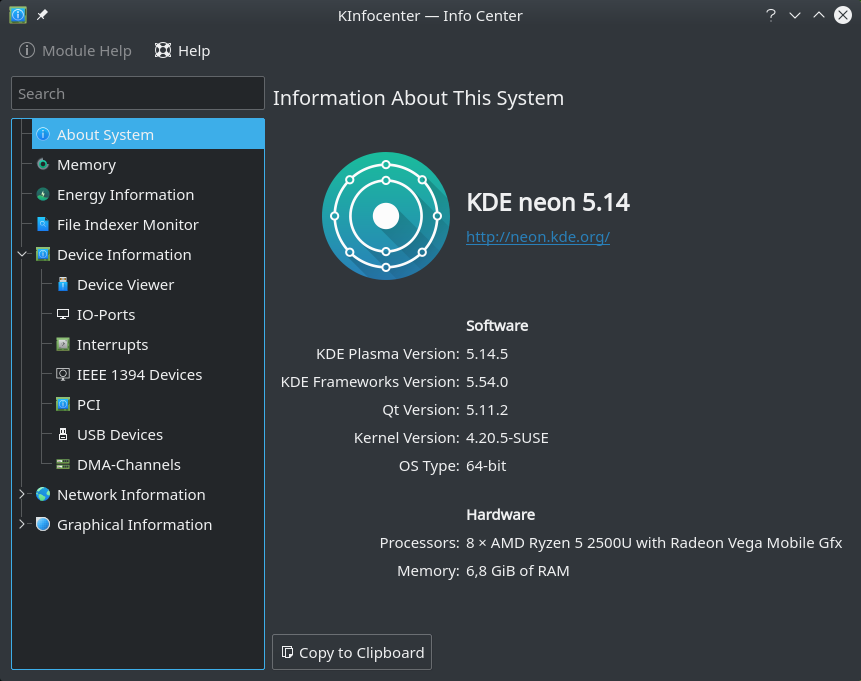Viewport: 861px width, 681px height.
Task: Select IO-Ports entry label
Action: pyautogui.click(x=106, y=315)
